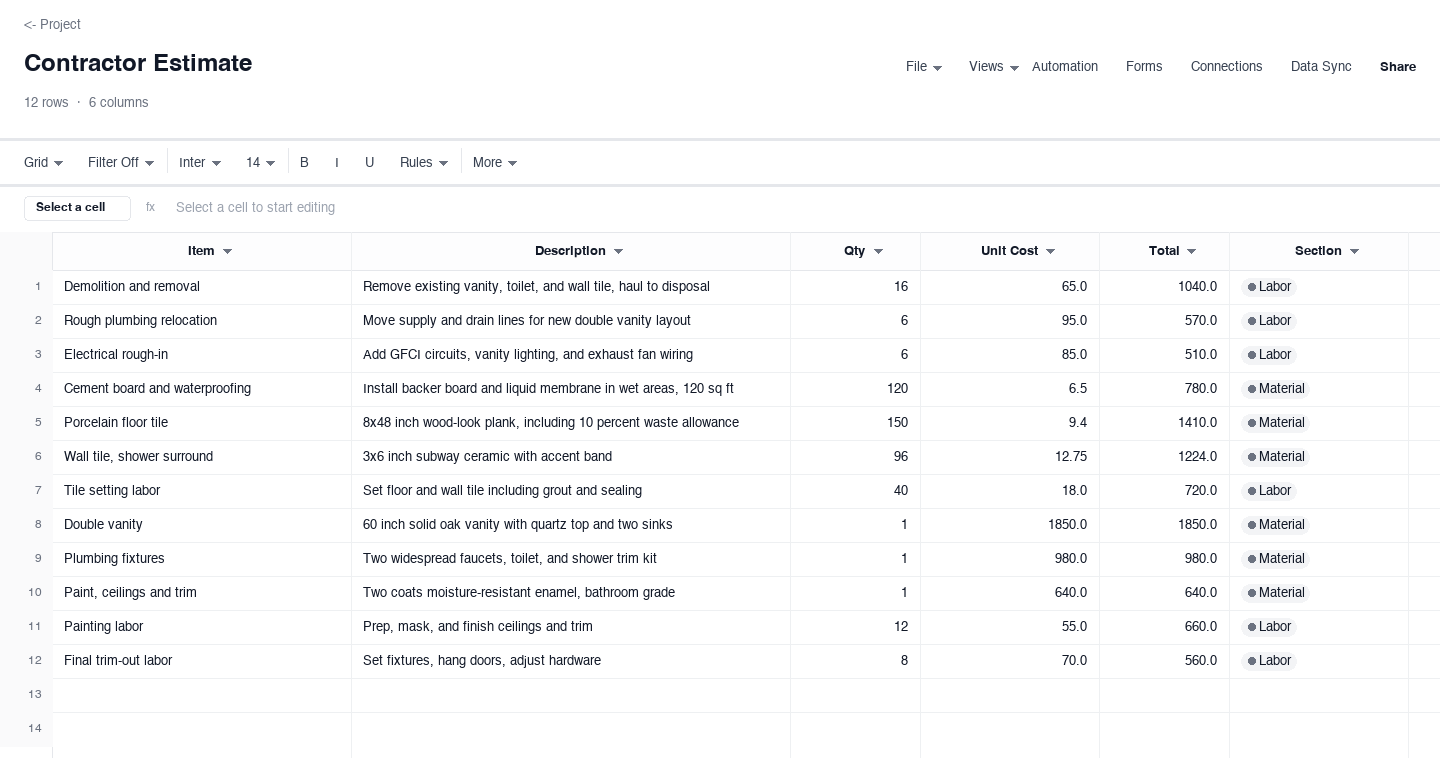
Task: Open the Connections menu
Action: click(x=1226, y=67)
